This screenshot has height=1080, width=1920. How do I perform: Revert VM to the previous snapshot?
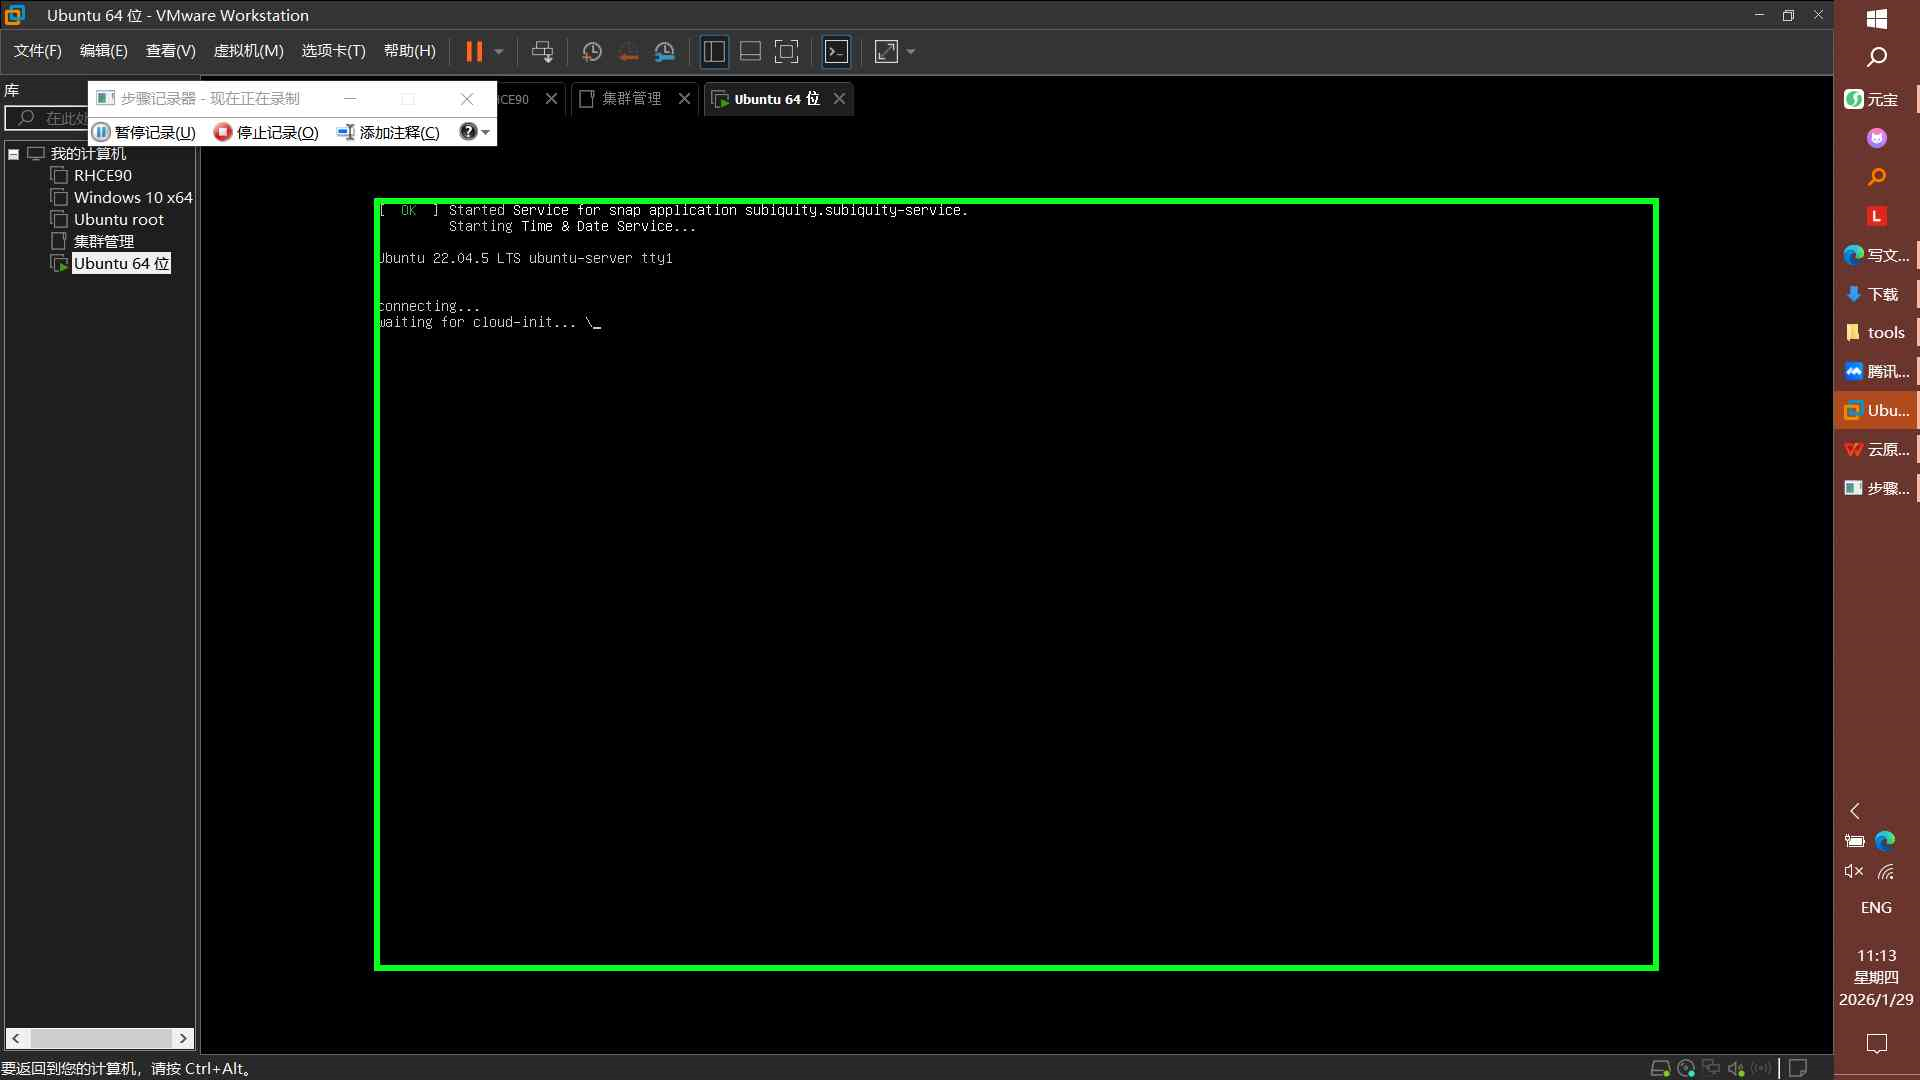click(x=628, y=52)
